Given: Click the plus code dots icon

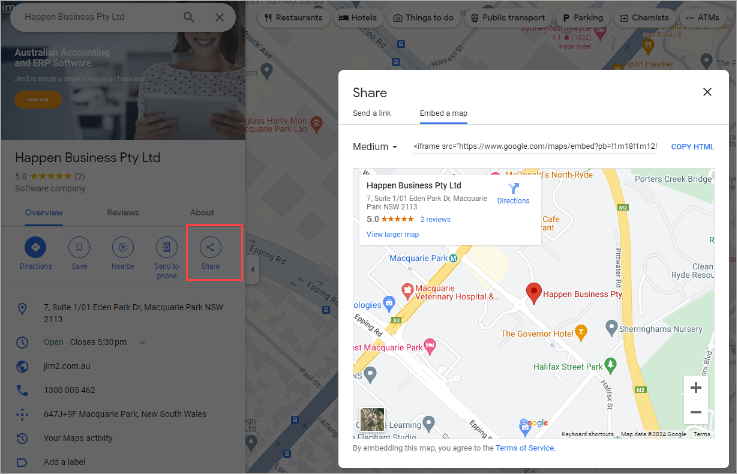Looking at the screenshot, I should (22, 414).
